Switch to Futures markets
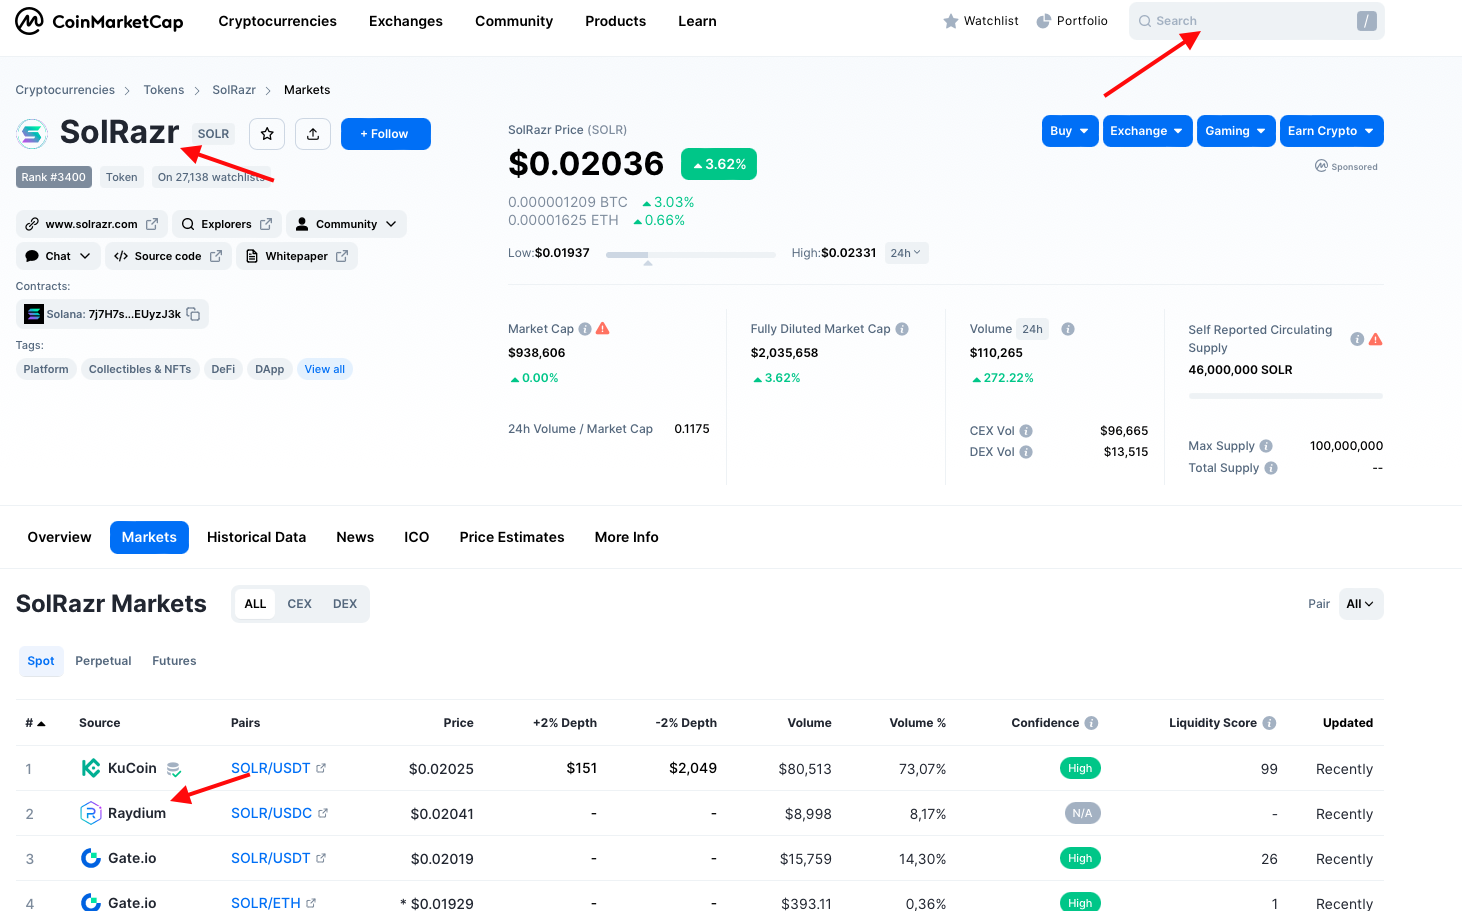 pos(174,661)
